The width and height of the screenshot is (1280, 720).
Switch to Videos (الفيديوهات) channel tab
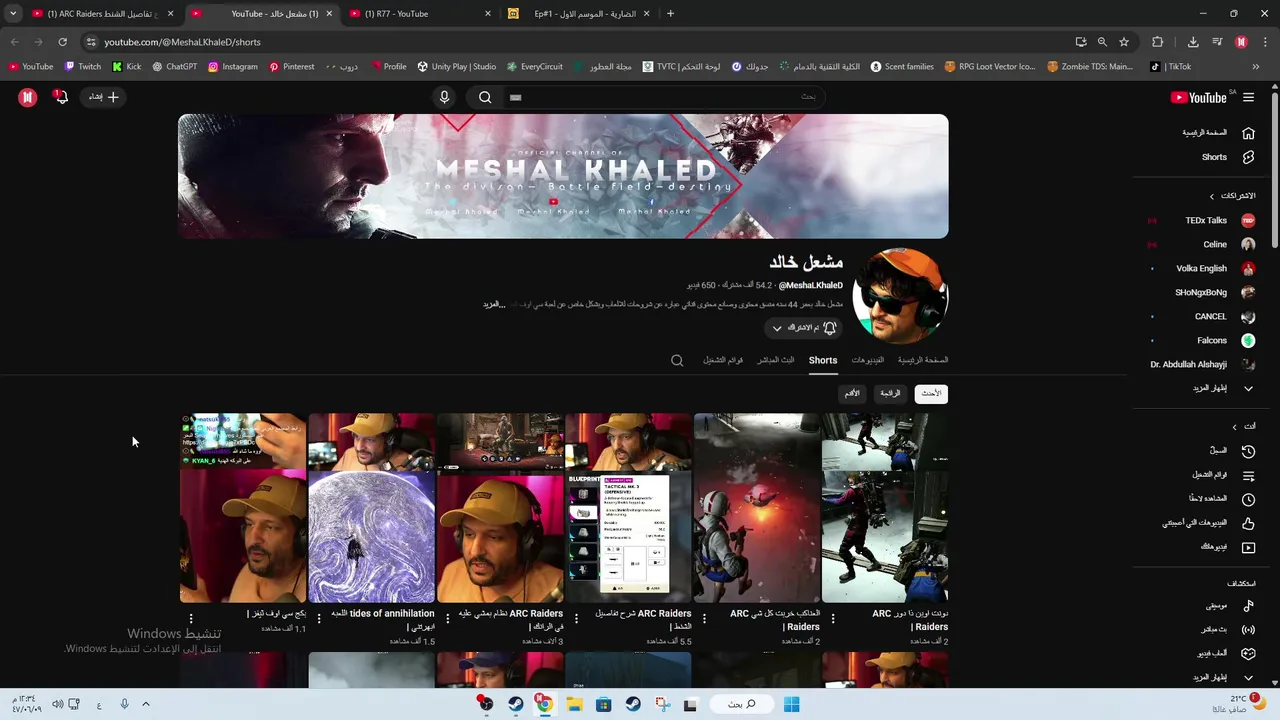point(868,360)
